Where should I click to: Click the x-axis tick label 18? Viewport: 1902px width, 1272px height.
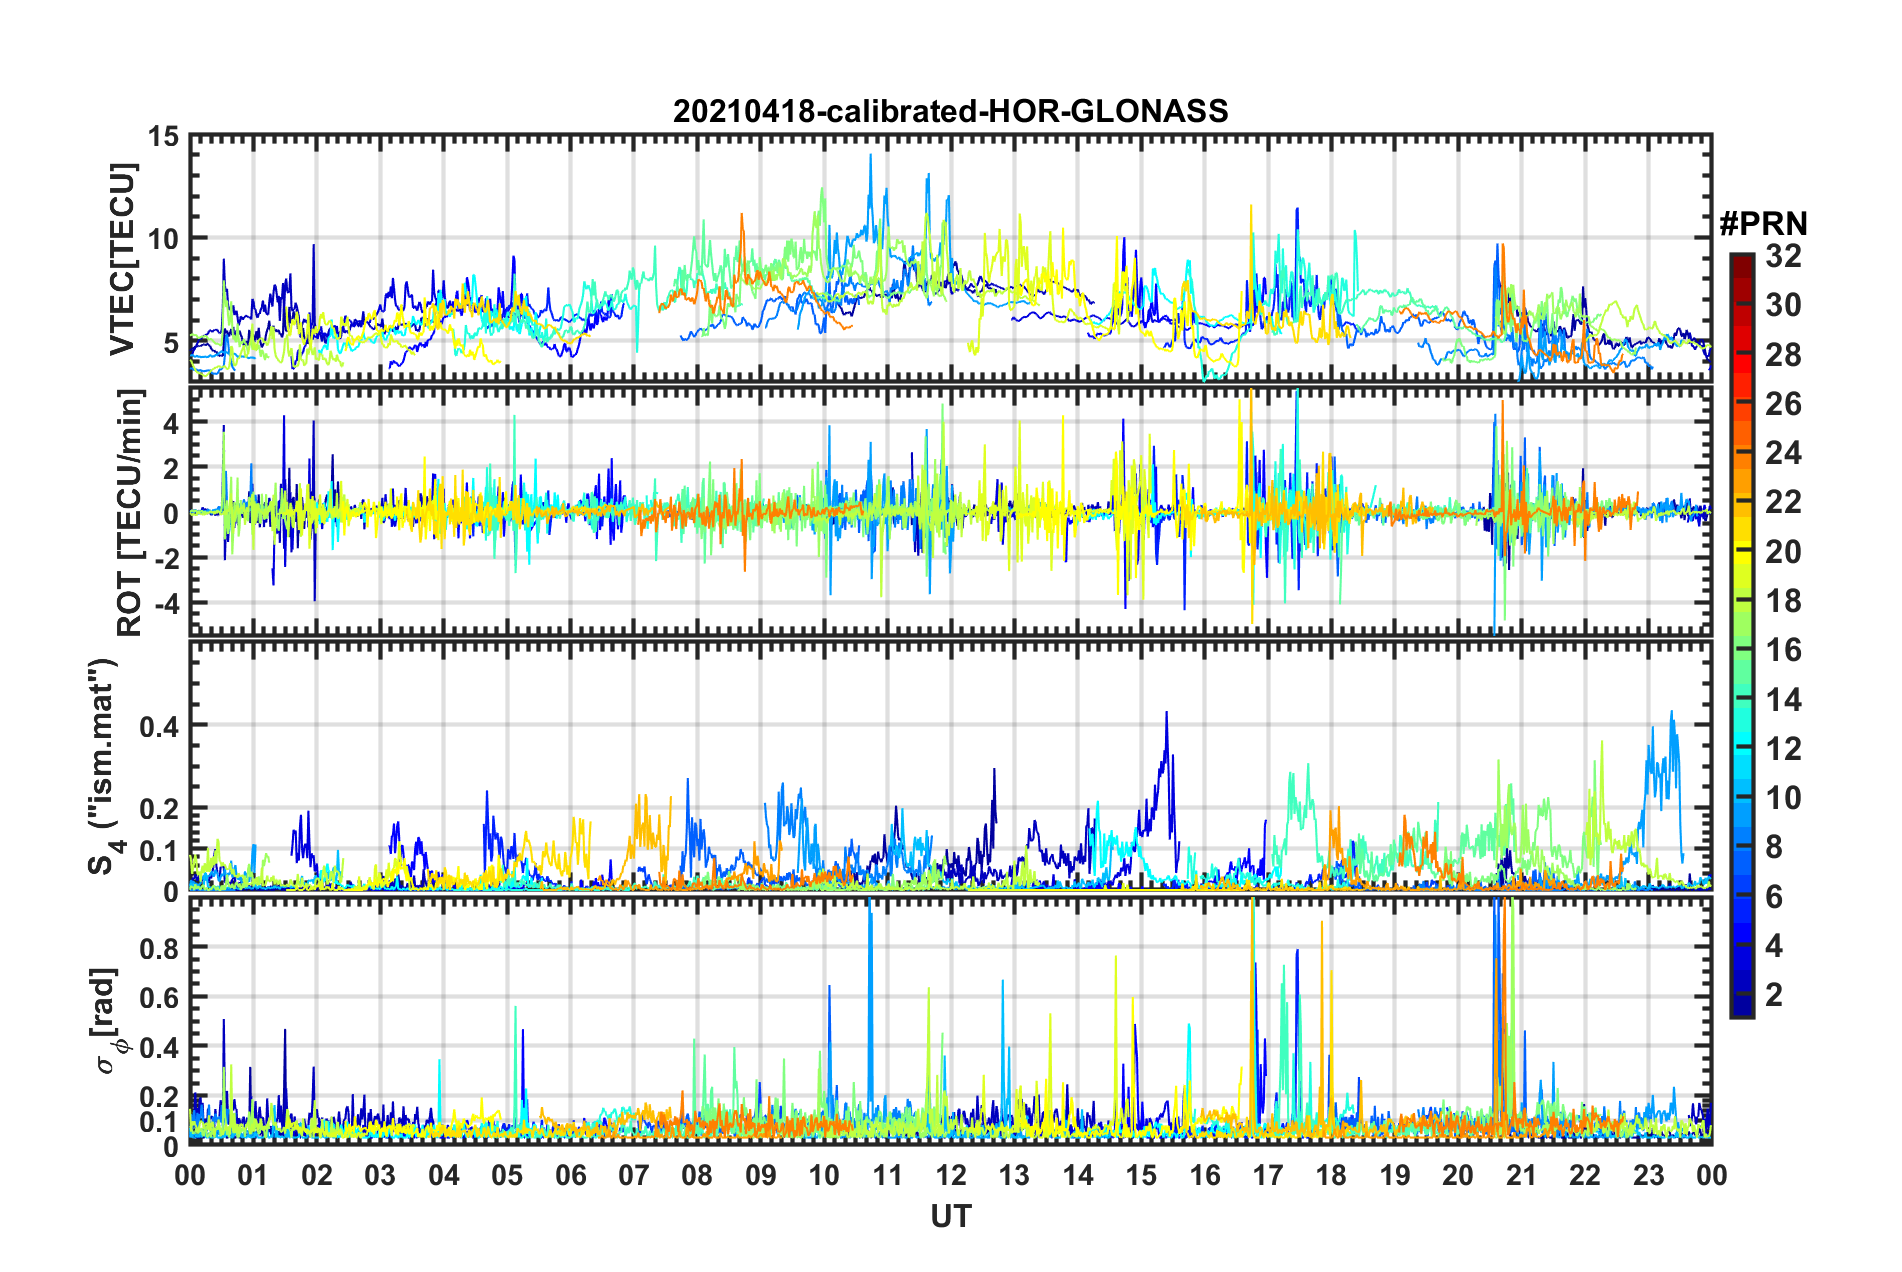coord(1331,1175)
